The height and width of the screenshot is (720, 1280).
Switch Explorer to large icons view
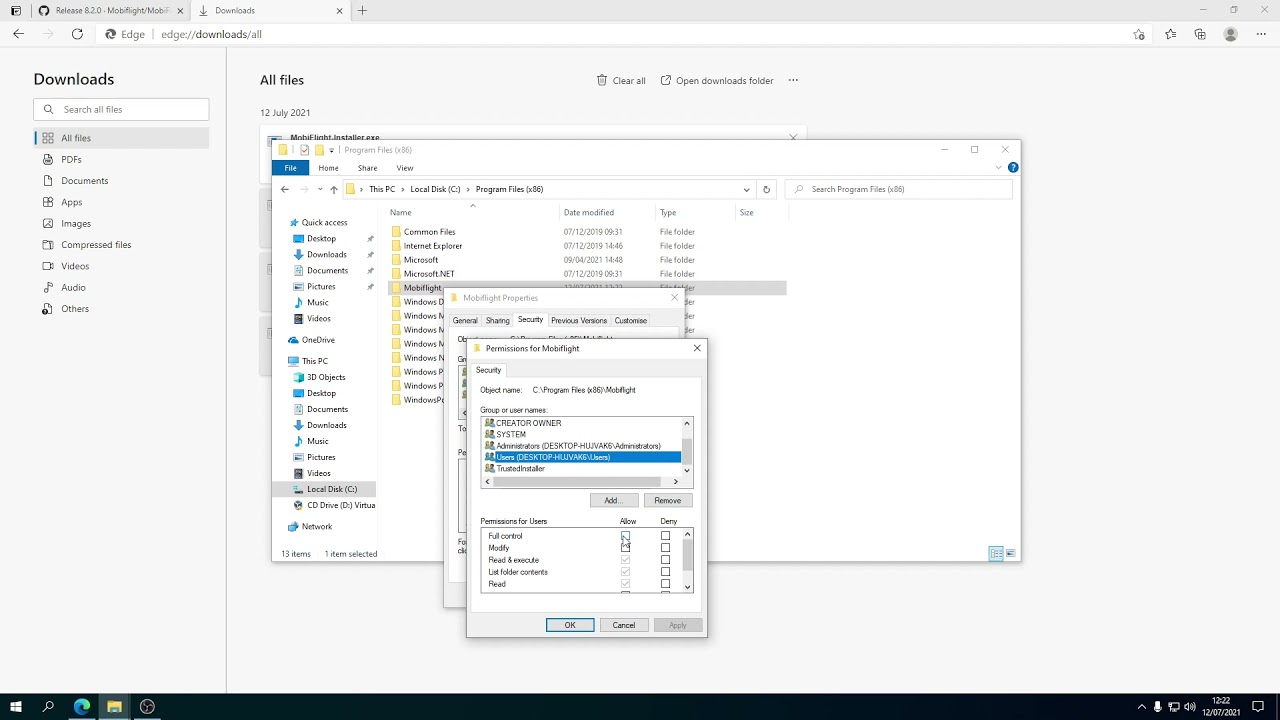pyautogui.click(x=1011, y=553)
